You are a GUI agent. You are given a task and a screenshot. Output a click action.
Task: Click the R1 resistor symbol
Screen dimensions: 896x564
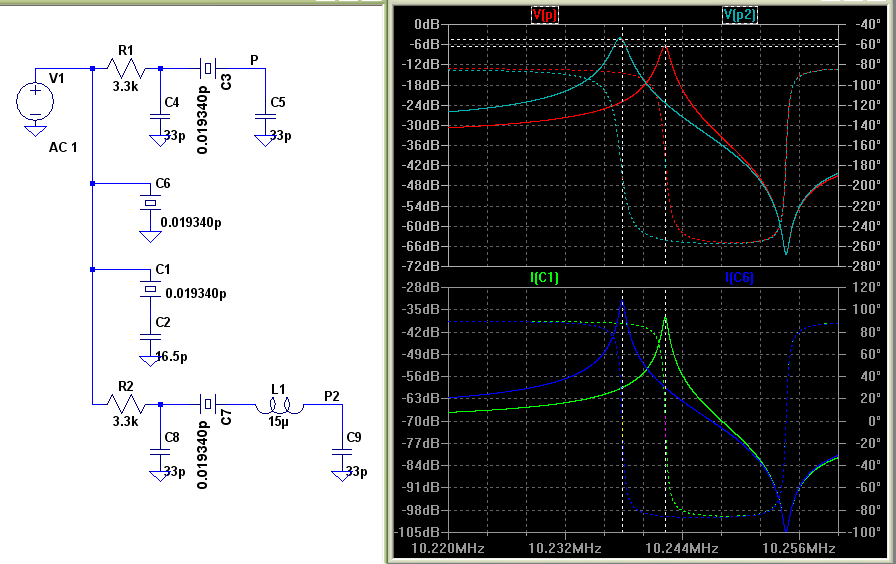click(126, 69)
